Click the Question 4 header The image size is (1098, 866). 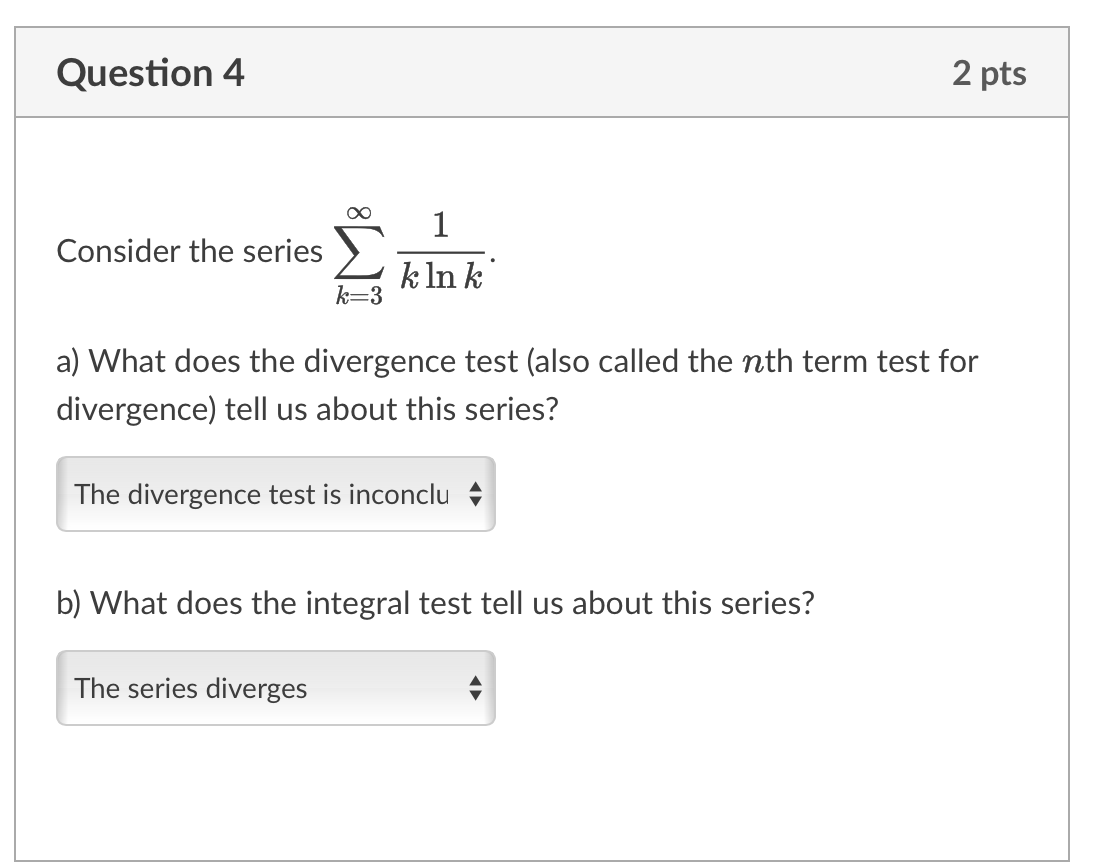150,72
